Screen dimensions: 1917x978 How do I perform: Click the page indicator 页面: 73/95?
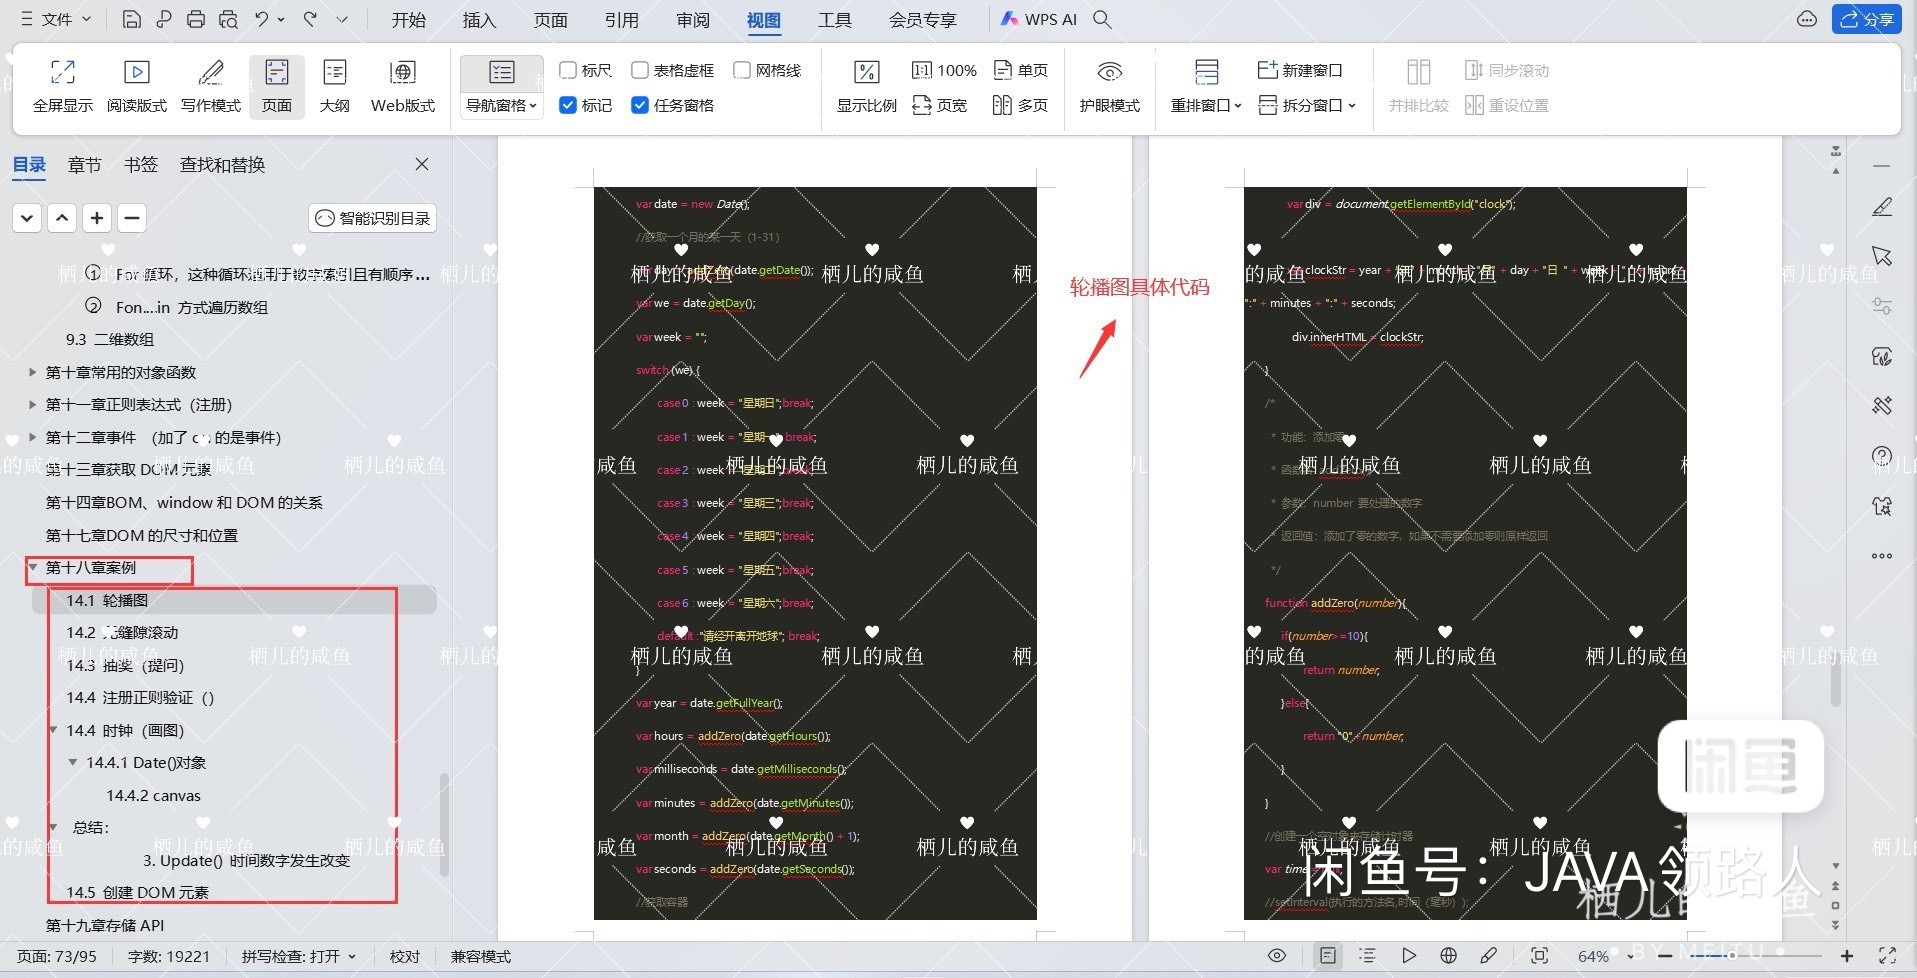pos(57,957)
